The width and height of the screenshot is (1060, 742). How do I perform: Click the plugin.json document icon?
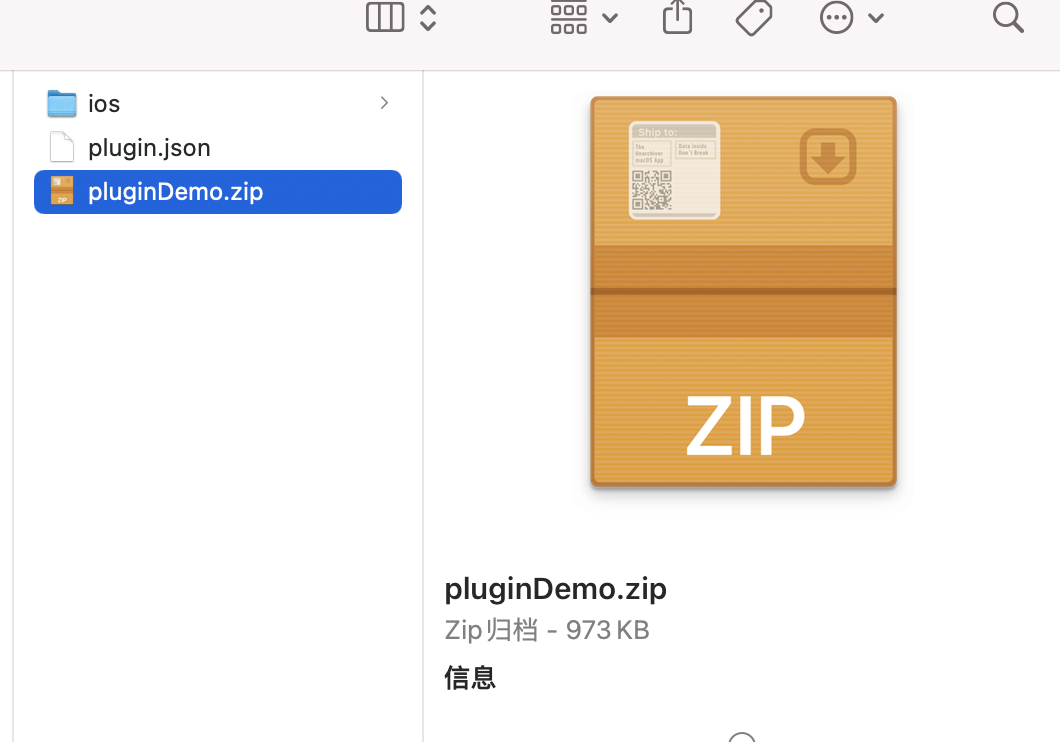62,147
